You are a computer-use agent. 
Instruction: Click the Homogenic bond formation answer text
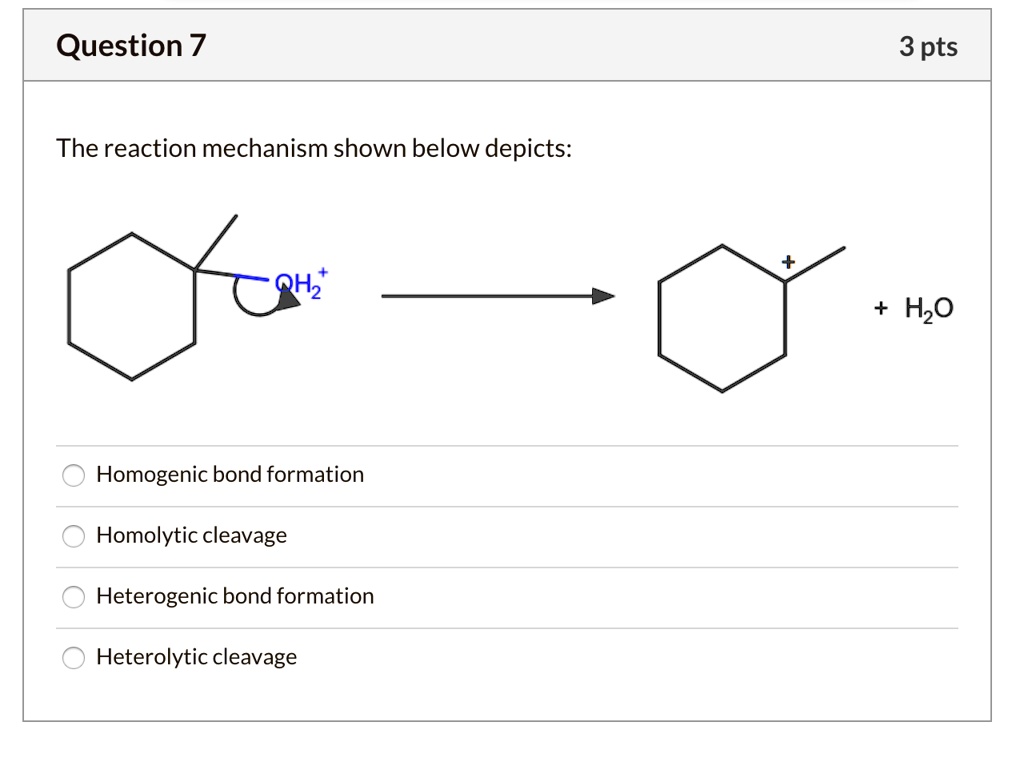tap(230, 475)
